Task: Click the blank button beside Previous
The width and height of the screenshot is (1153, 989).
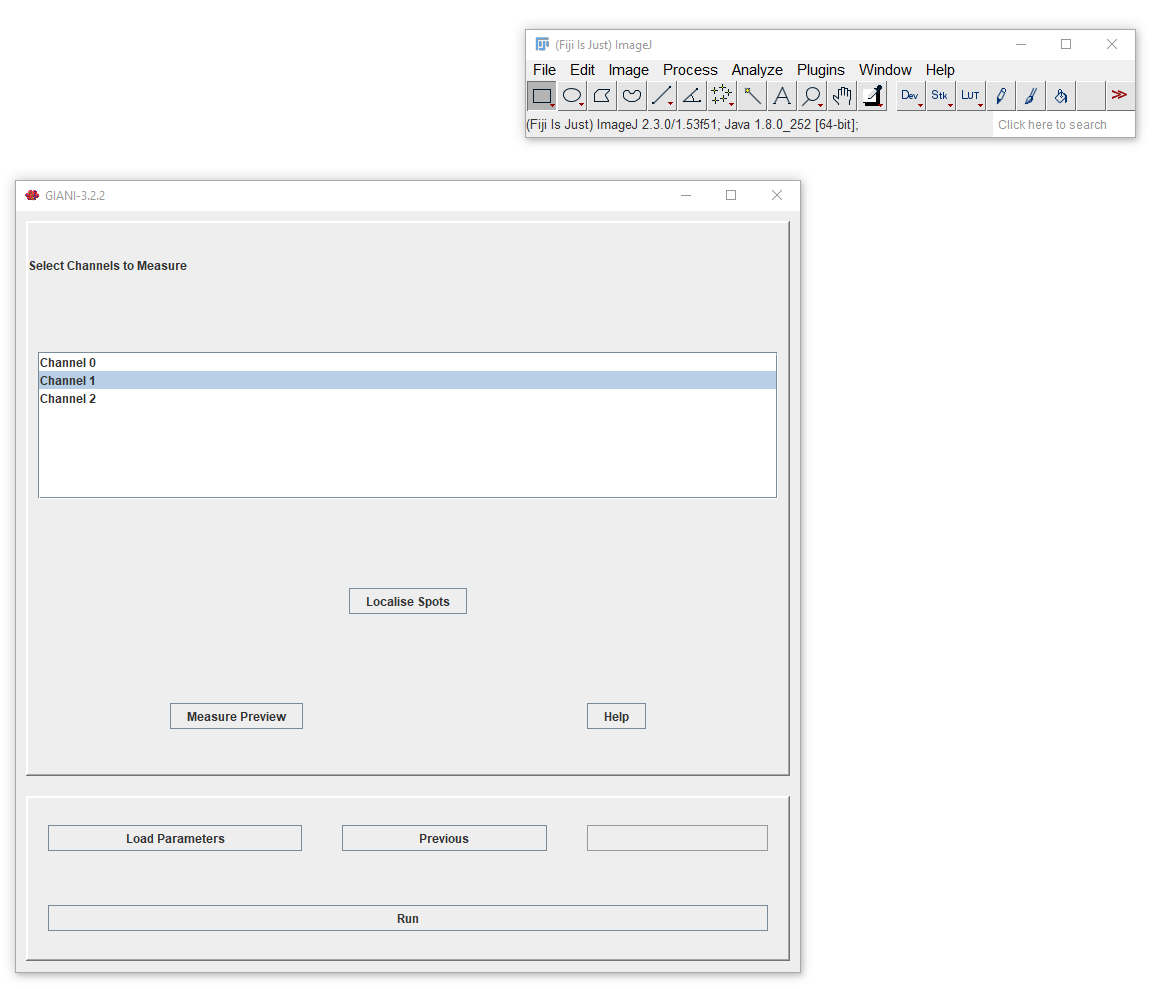Action: point(677,838)
